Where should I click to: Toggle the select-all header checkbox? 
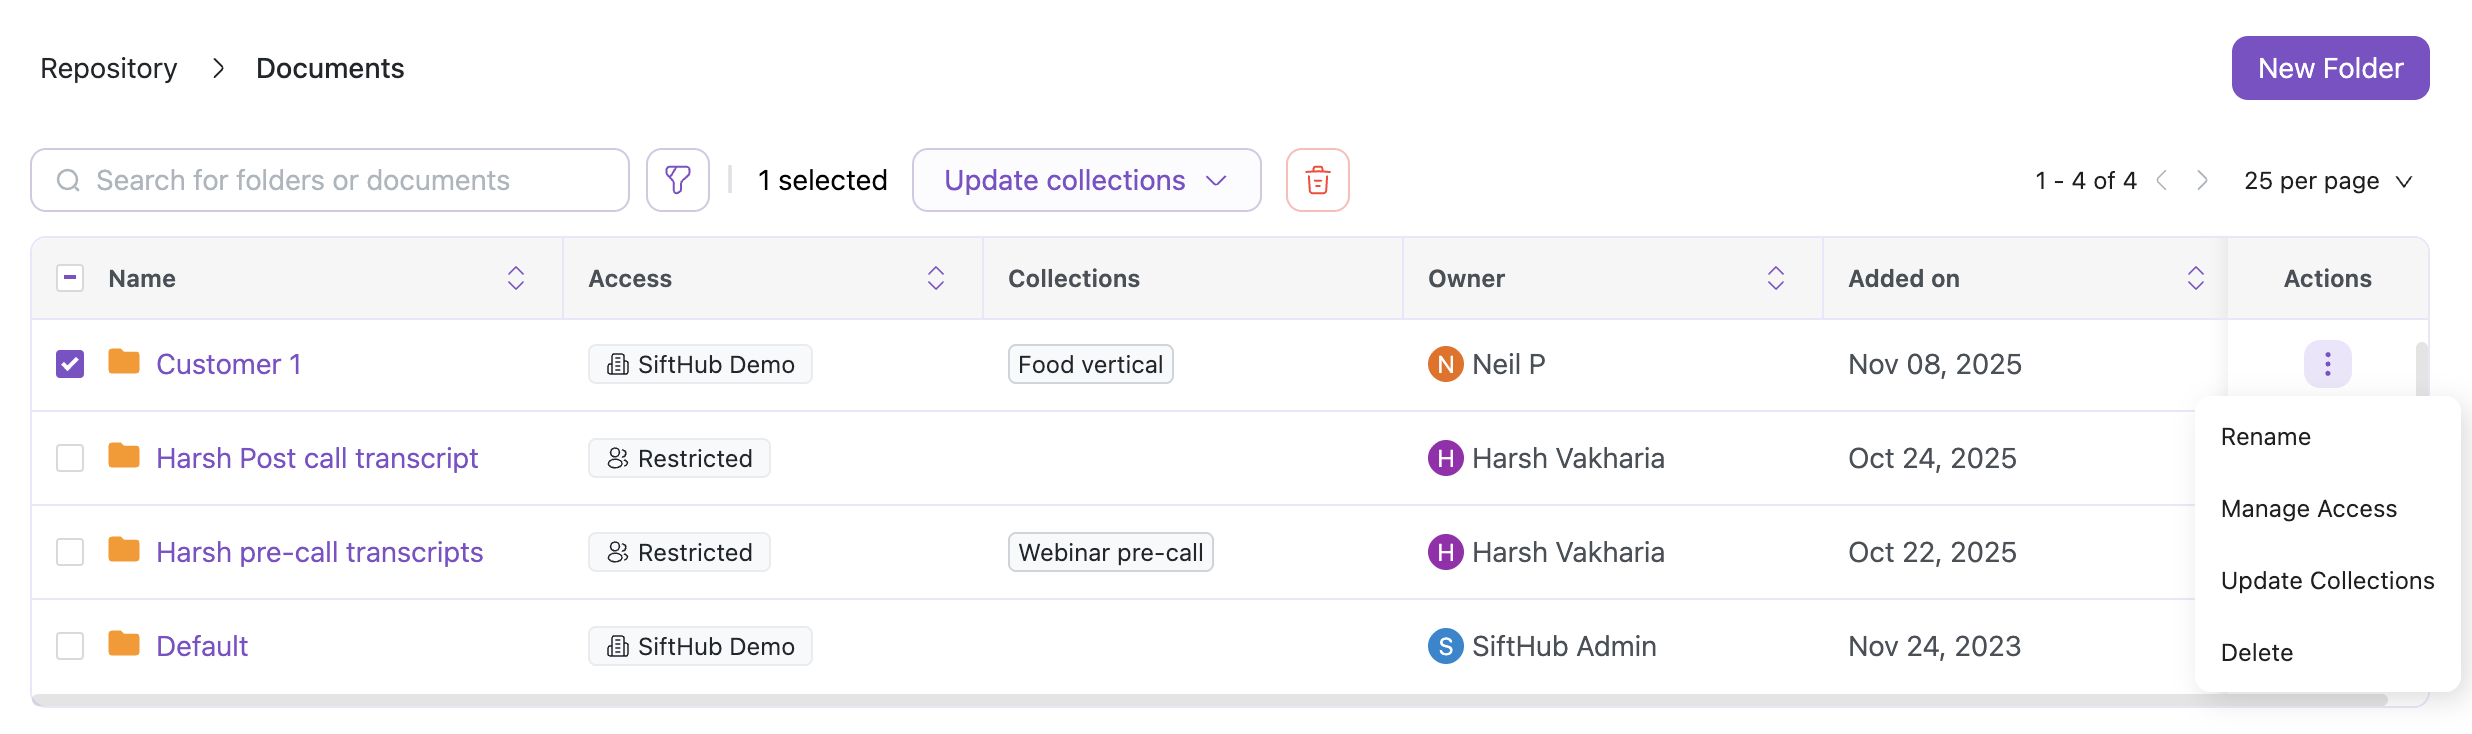tap(70, 278)
